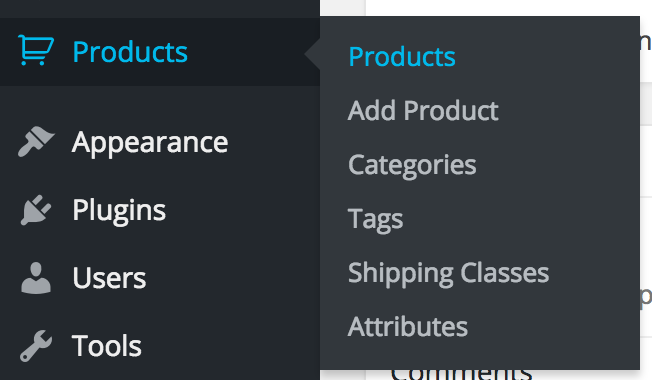
Task: Open the Products label in the sidebar
Action: pyautogui.click(x=130, y=52)
